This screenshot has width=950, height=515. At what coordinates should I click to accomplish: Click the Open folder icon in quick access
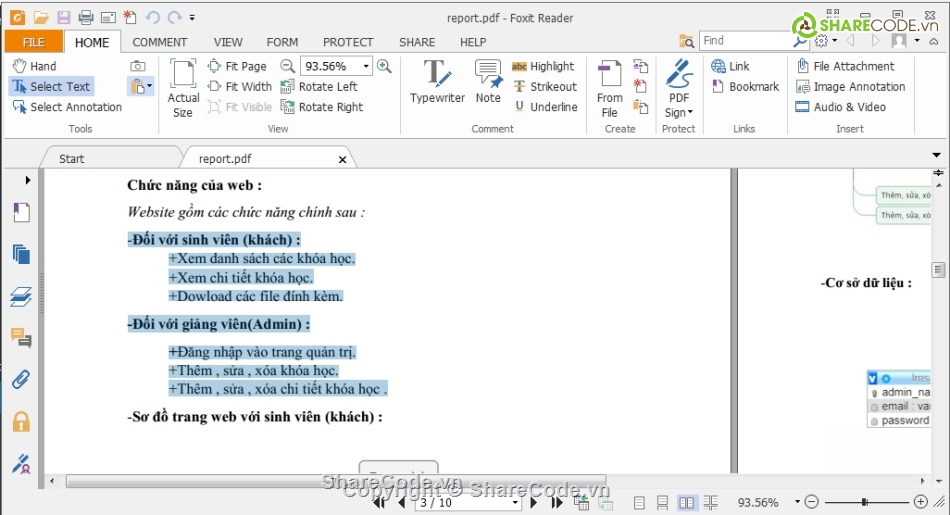tap(41, 18)
